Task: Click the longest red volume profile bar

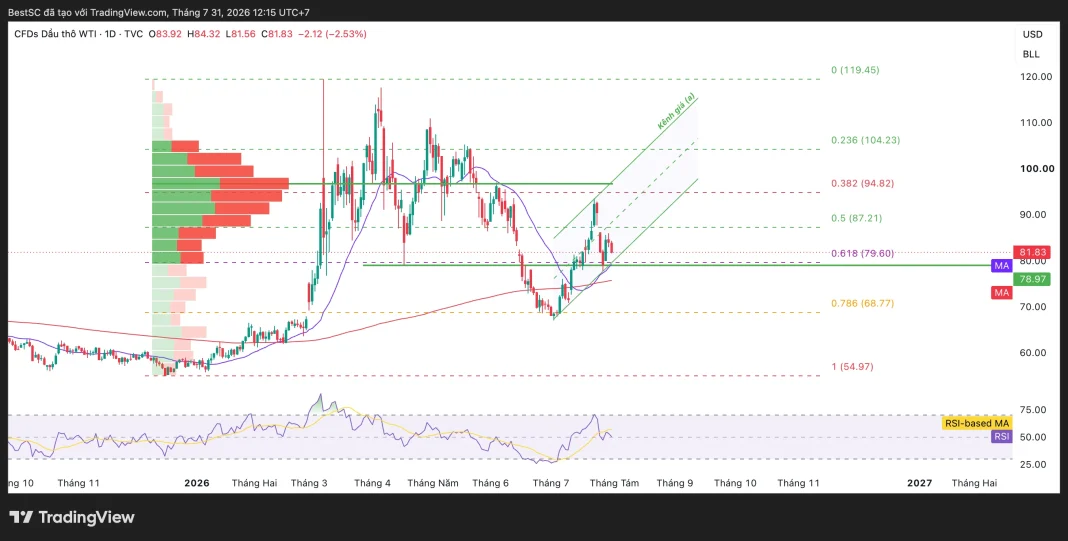Action: click(254, 183)
